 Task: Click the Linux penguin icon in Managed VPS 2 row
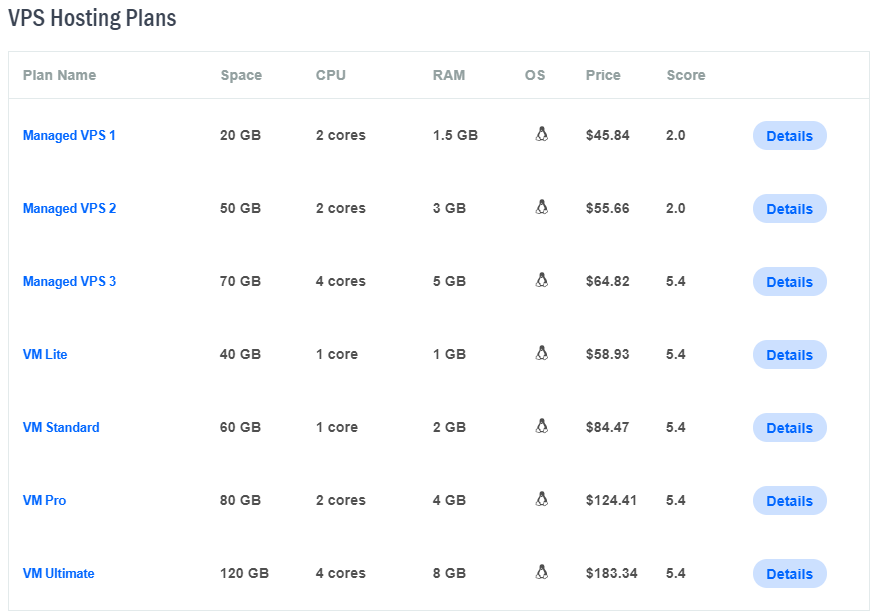[541, 207]
